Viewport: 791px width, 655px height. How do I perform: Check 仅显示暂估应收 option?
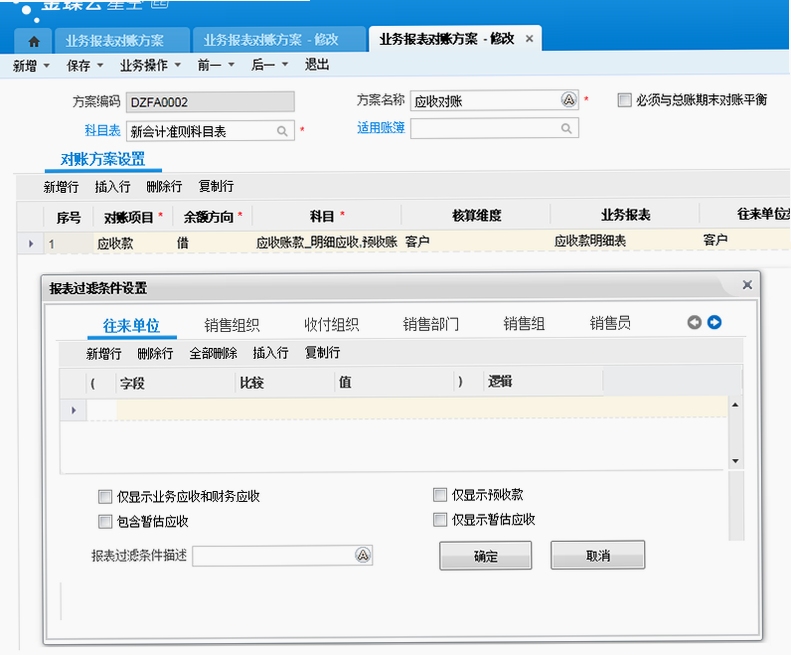tap(440, 519)
